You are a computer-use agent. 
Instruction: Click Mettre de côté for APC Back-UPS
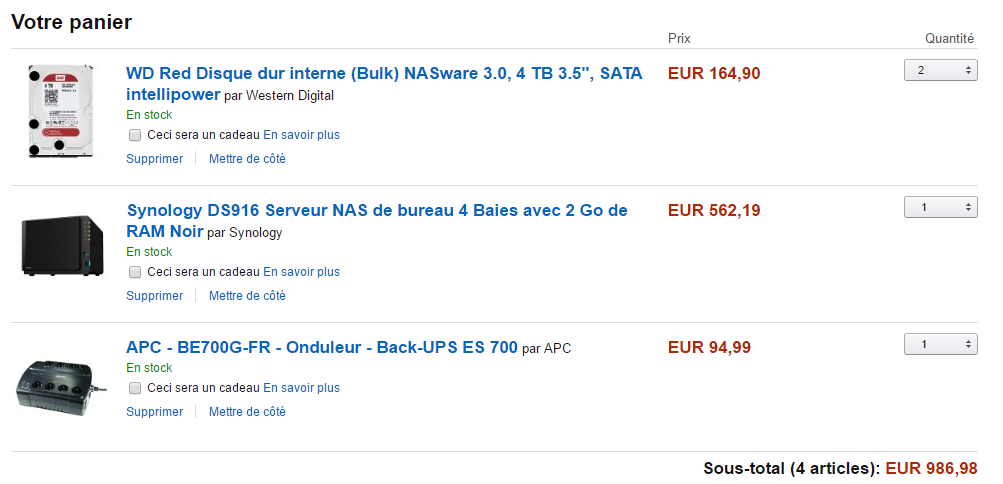[x=247, y=411]
